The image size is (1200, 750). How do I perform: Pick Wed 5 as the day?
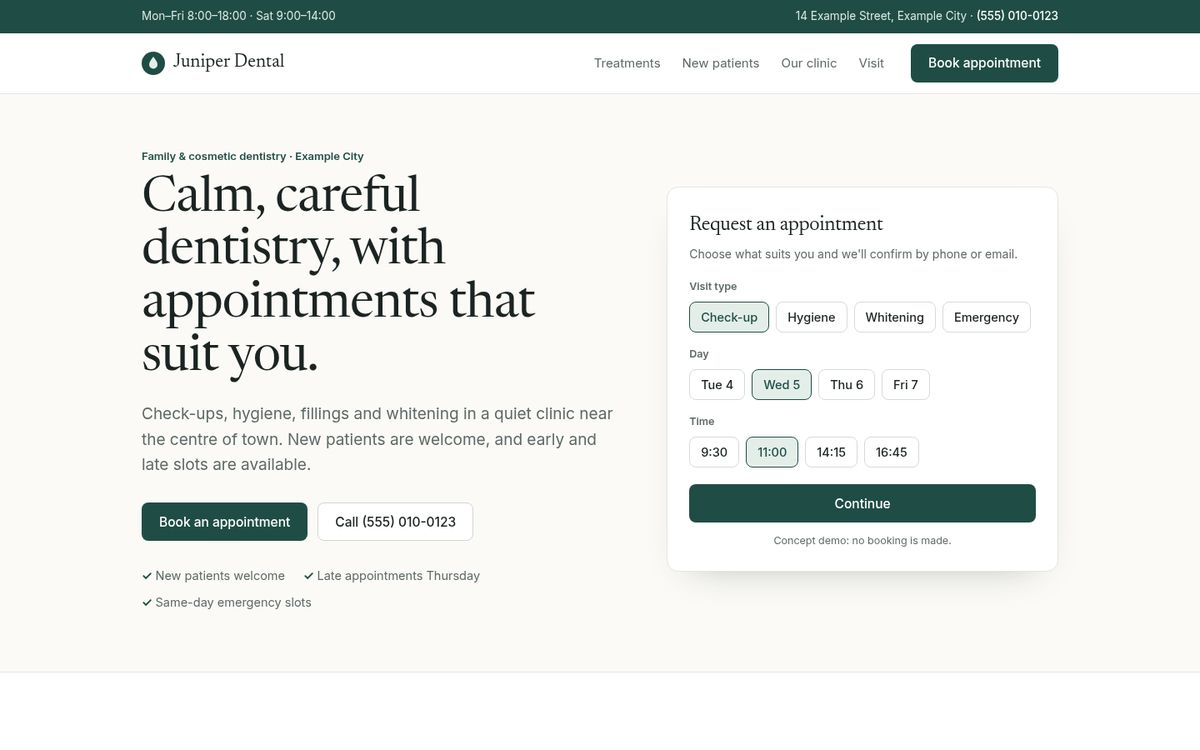(782, 385)
